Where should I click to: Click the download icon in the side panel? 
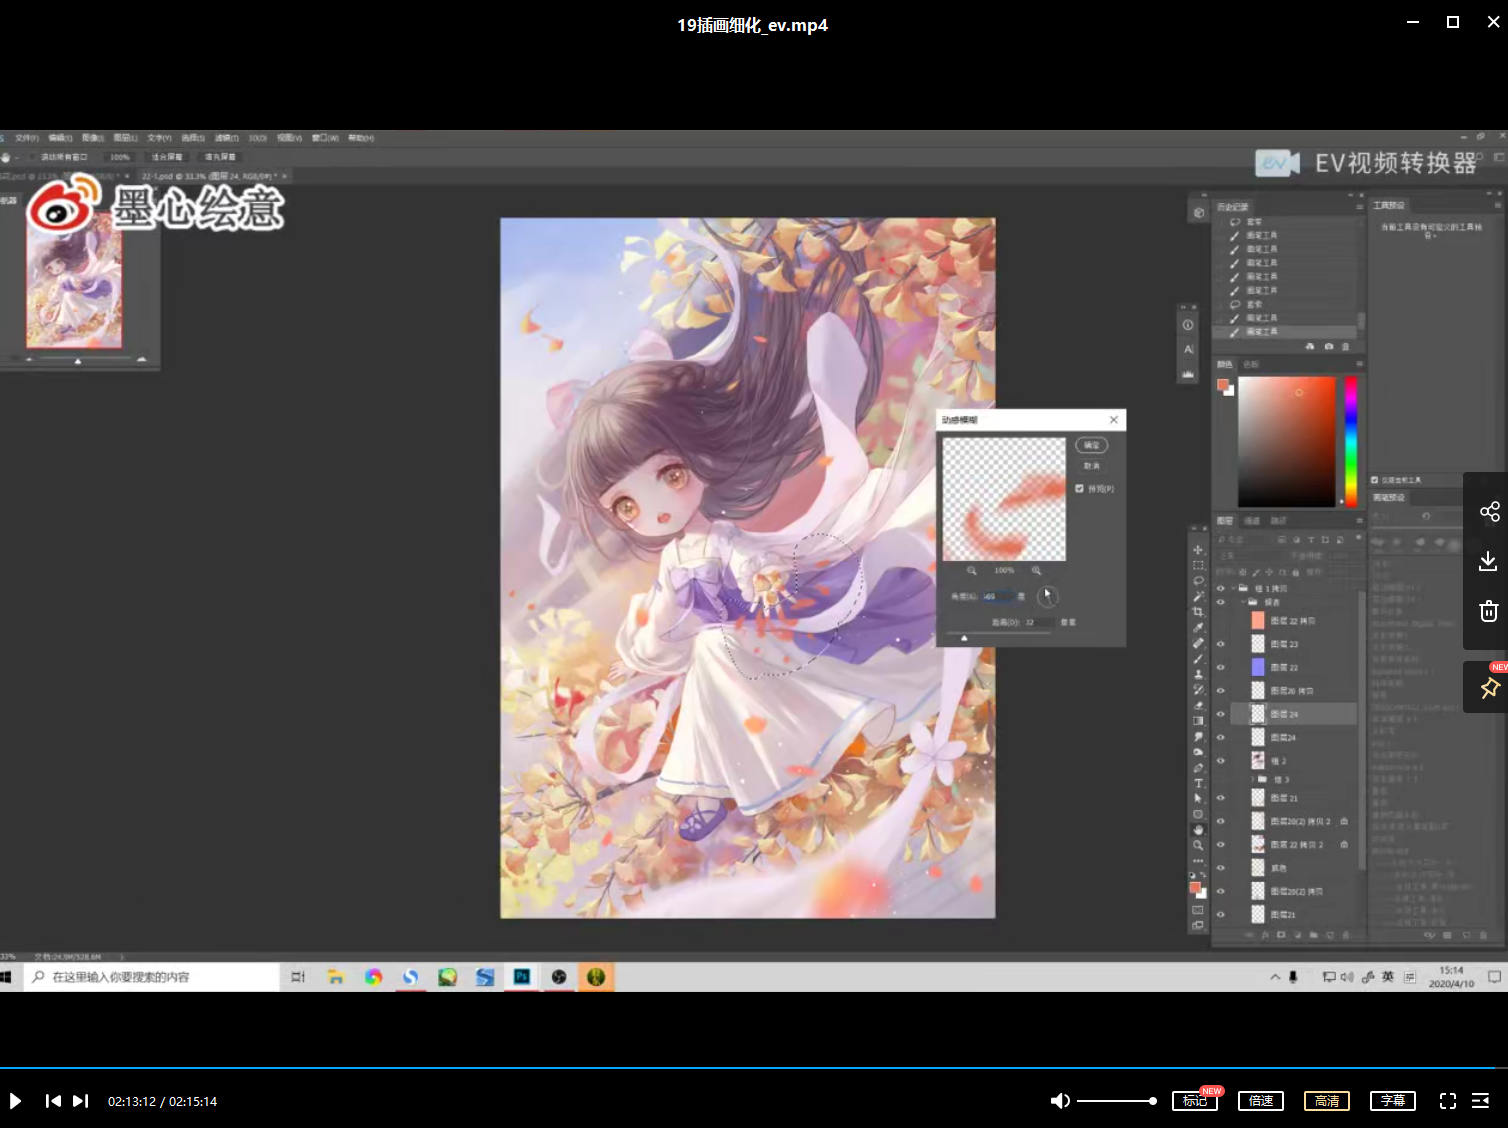coord(1488,561)
